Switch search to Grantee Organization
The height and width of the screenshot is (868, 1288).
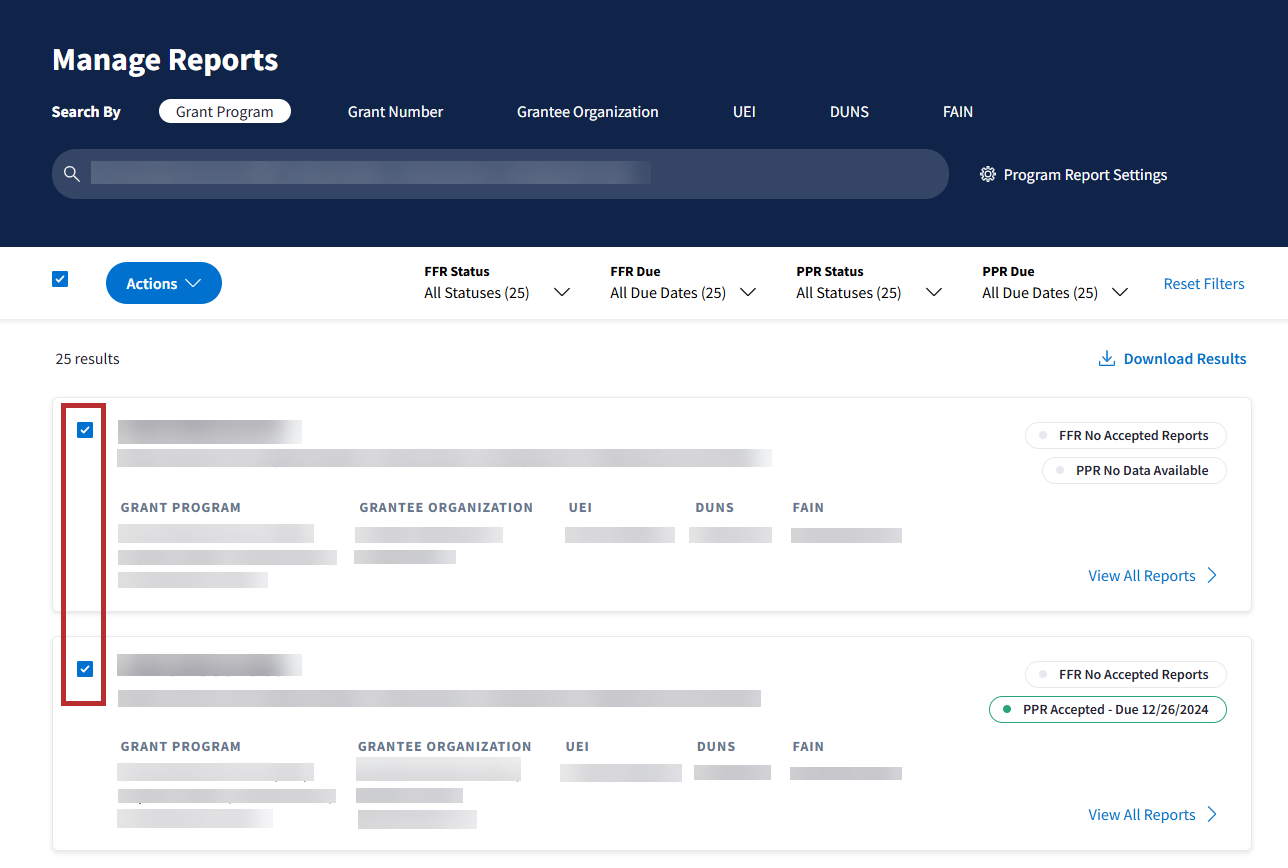click(x=587, y=112)
